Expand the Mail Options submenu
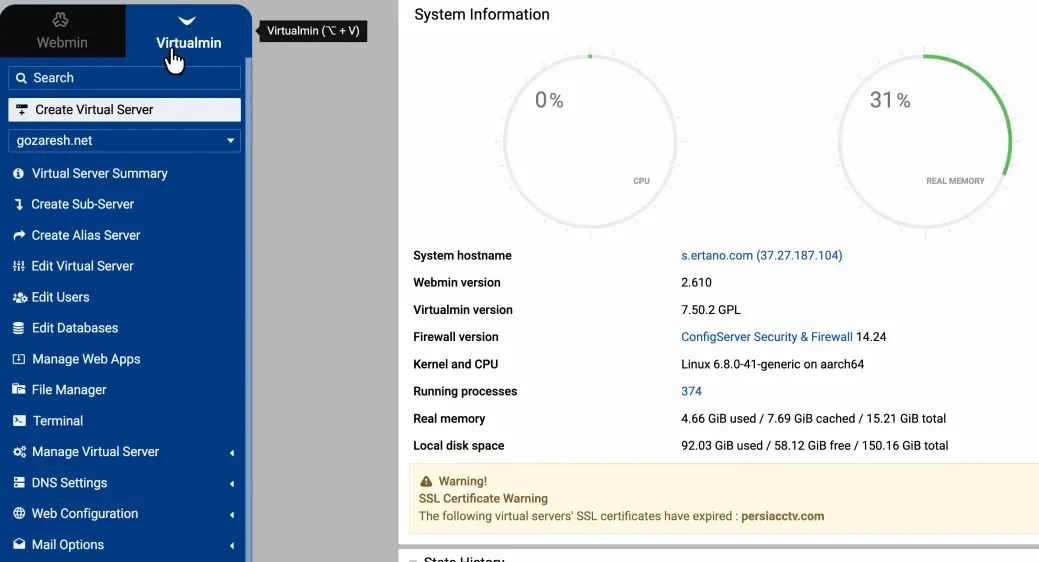 231,546
